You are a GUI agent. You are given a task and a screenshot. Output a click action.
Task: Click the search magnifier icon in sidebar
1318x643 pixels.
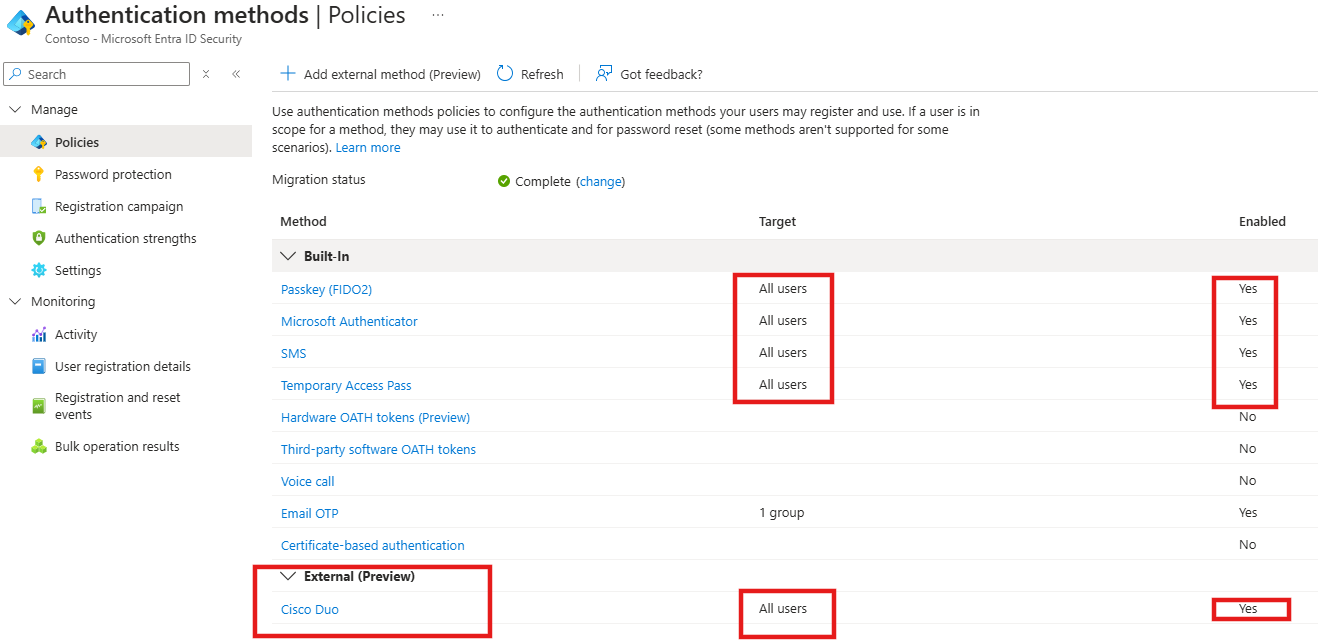(x=15, y=74)
